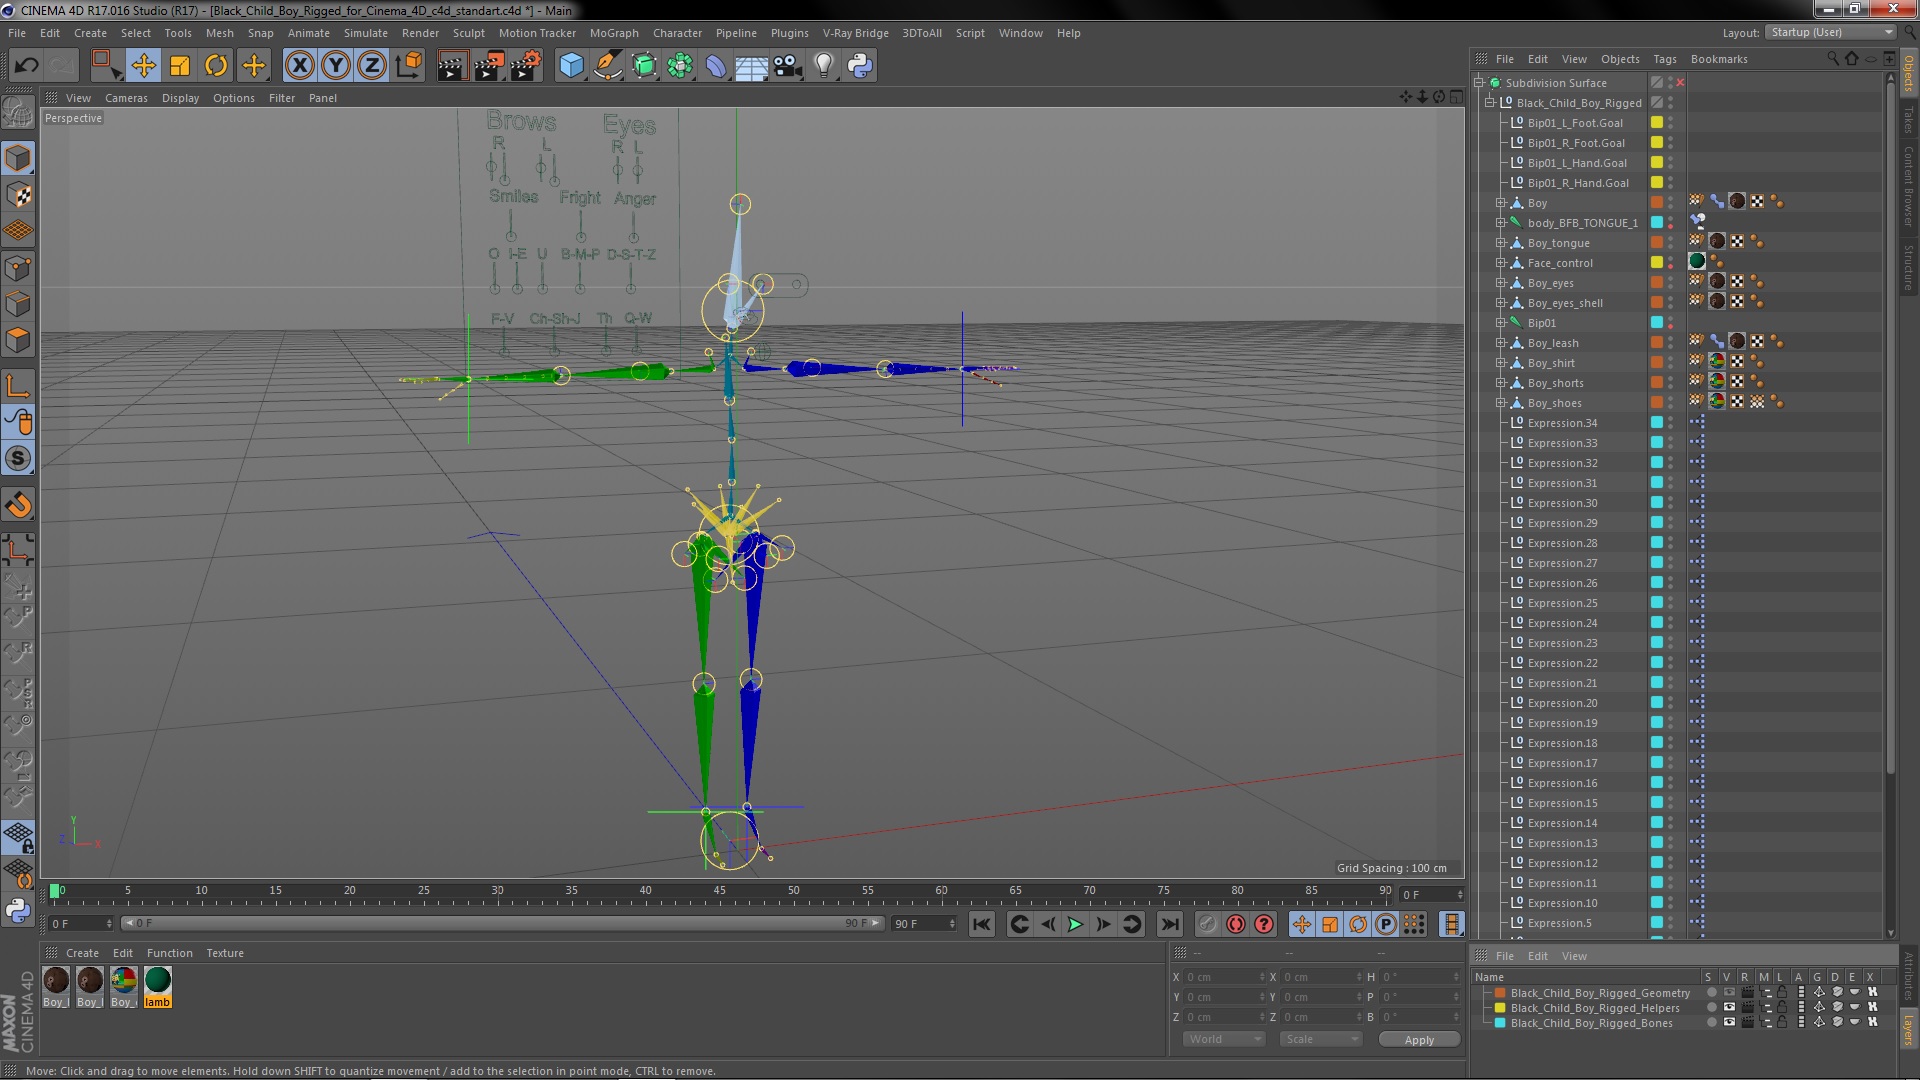
Task: Open material manager Texture menu
Action: click(x=225, y=953)
